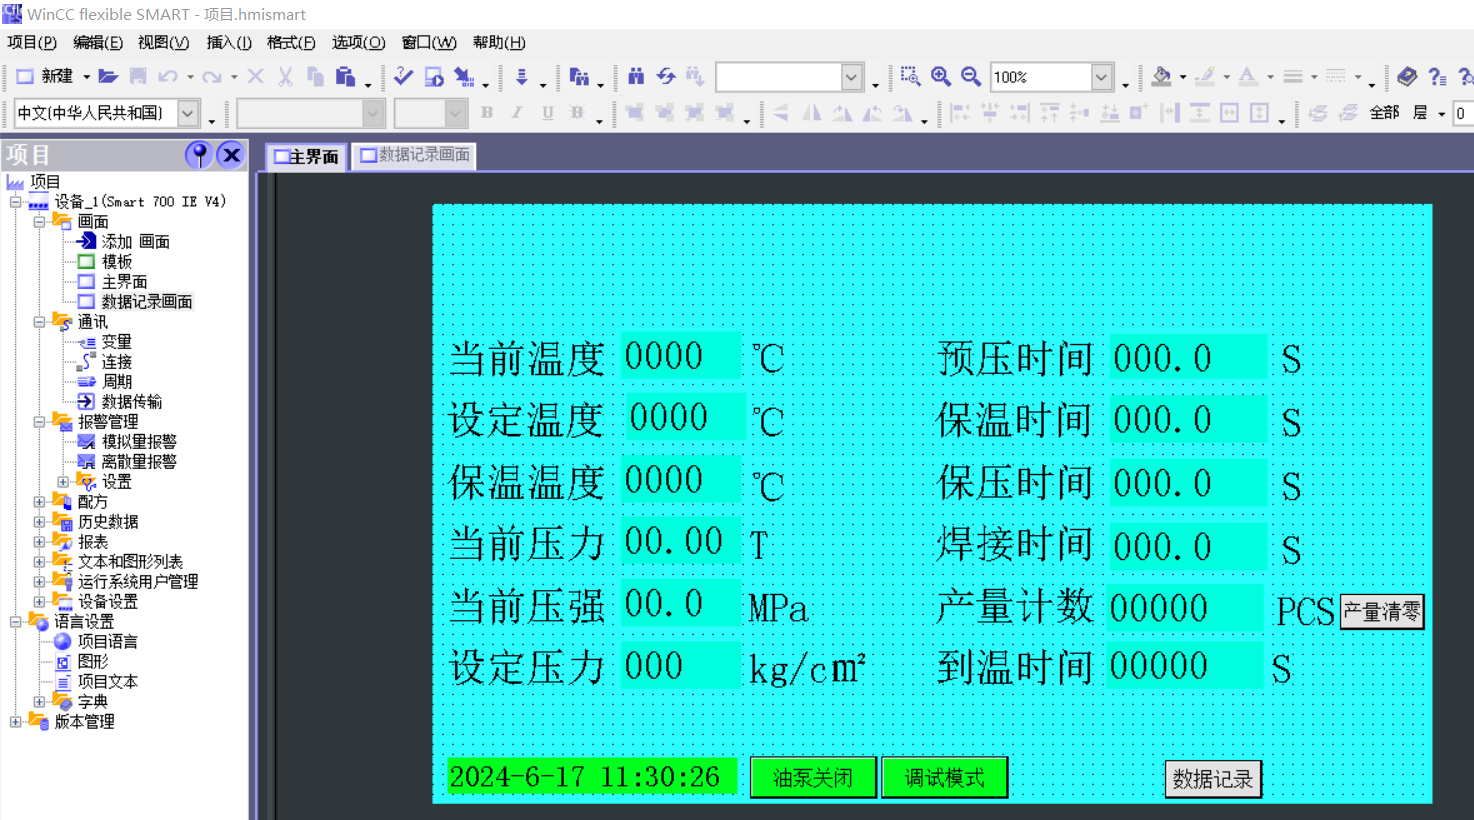Viewport: 1474px width, 820px height.
Task: Expand the 历史数据 tree node
Action: pyautogui.click(x=40, y=522)
